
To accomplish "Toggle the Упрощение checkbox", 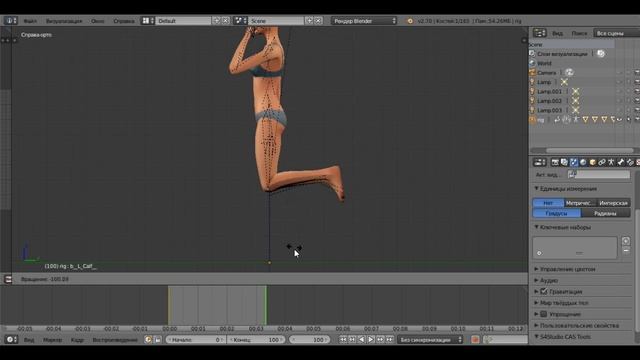I will pyautogui.click(x=544, y=314).
